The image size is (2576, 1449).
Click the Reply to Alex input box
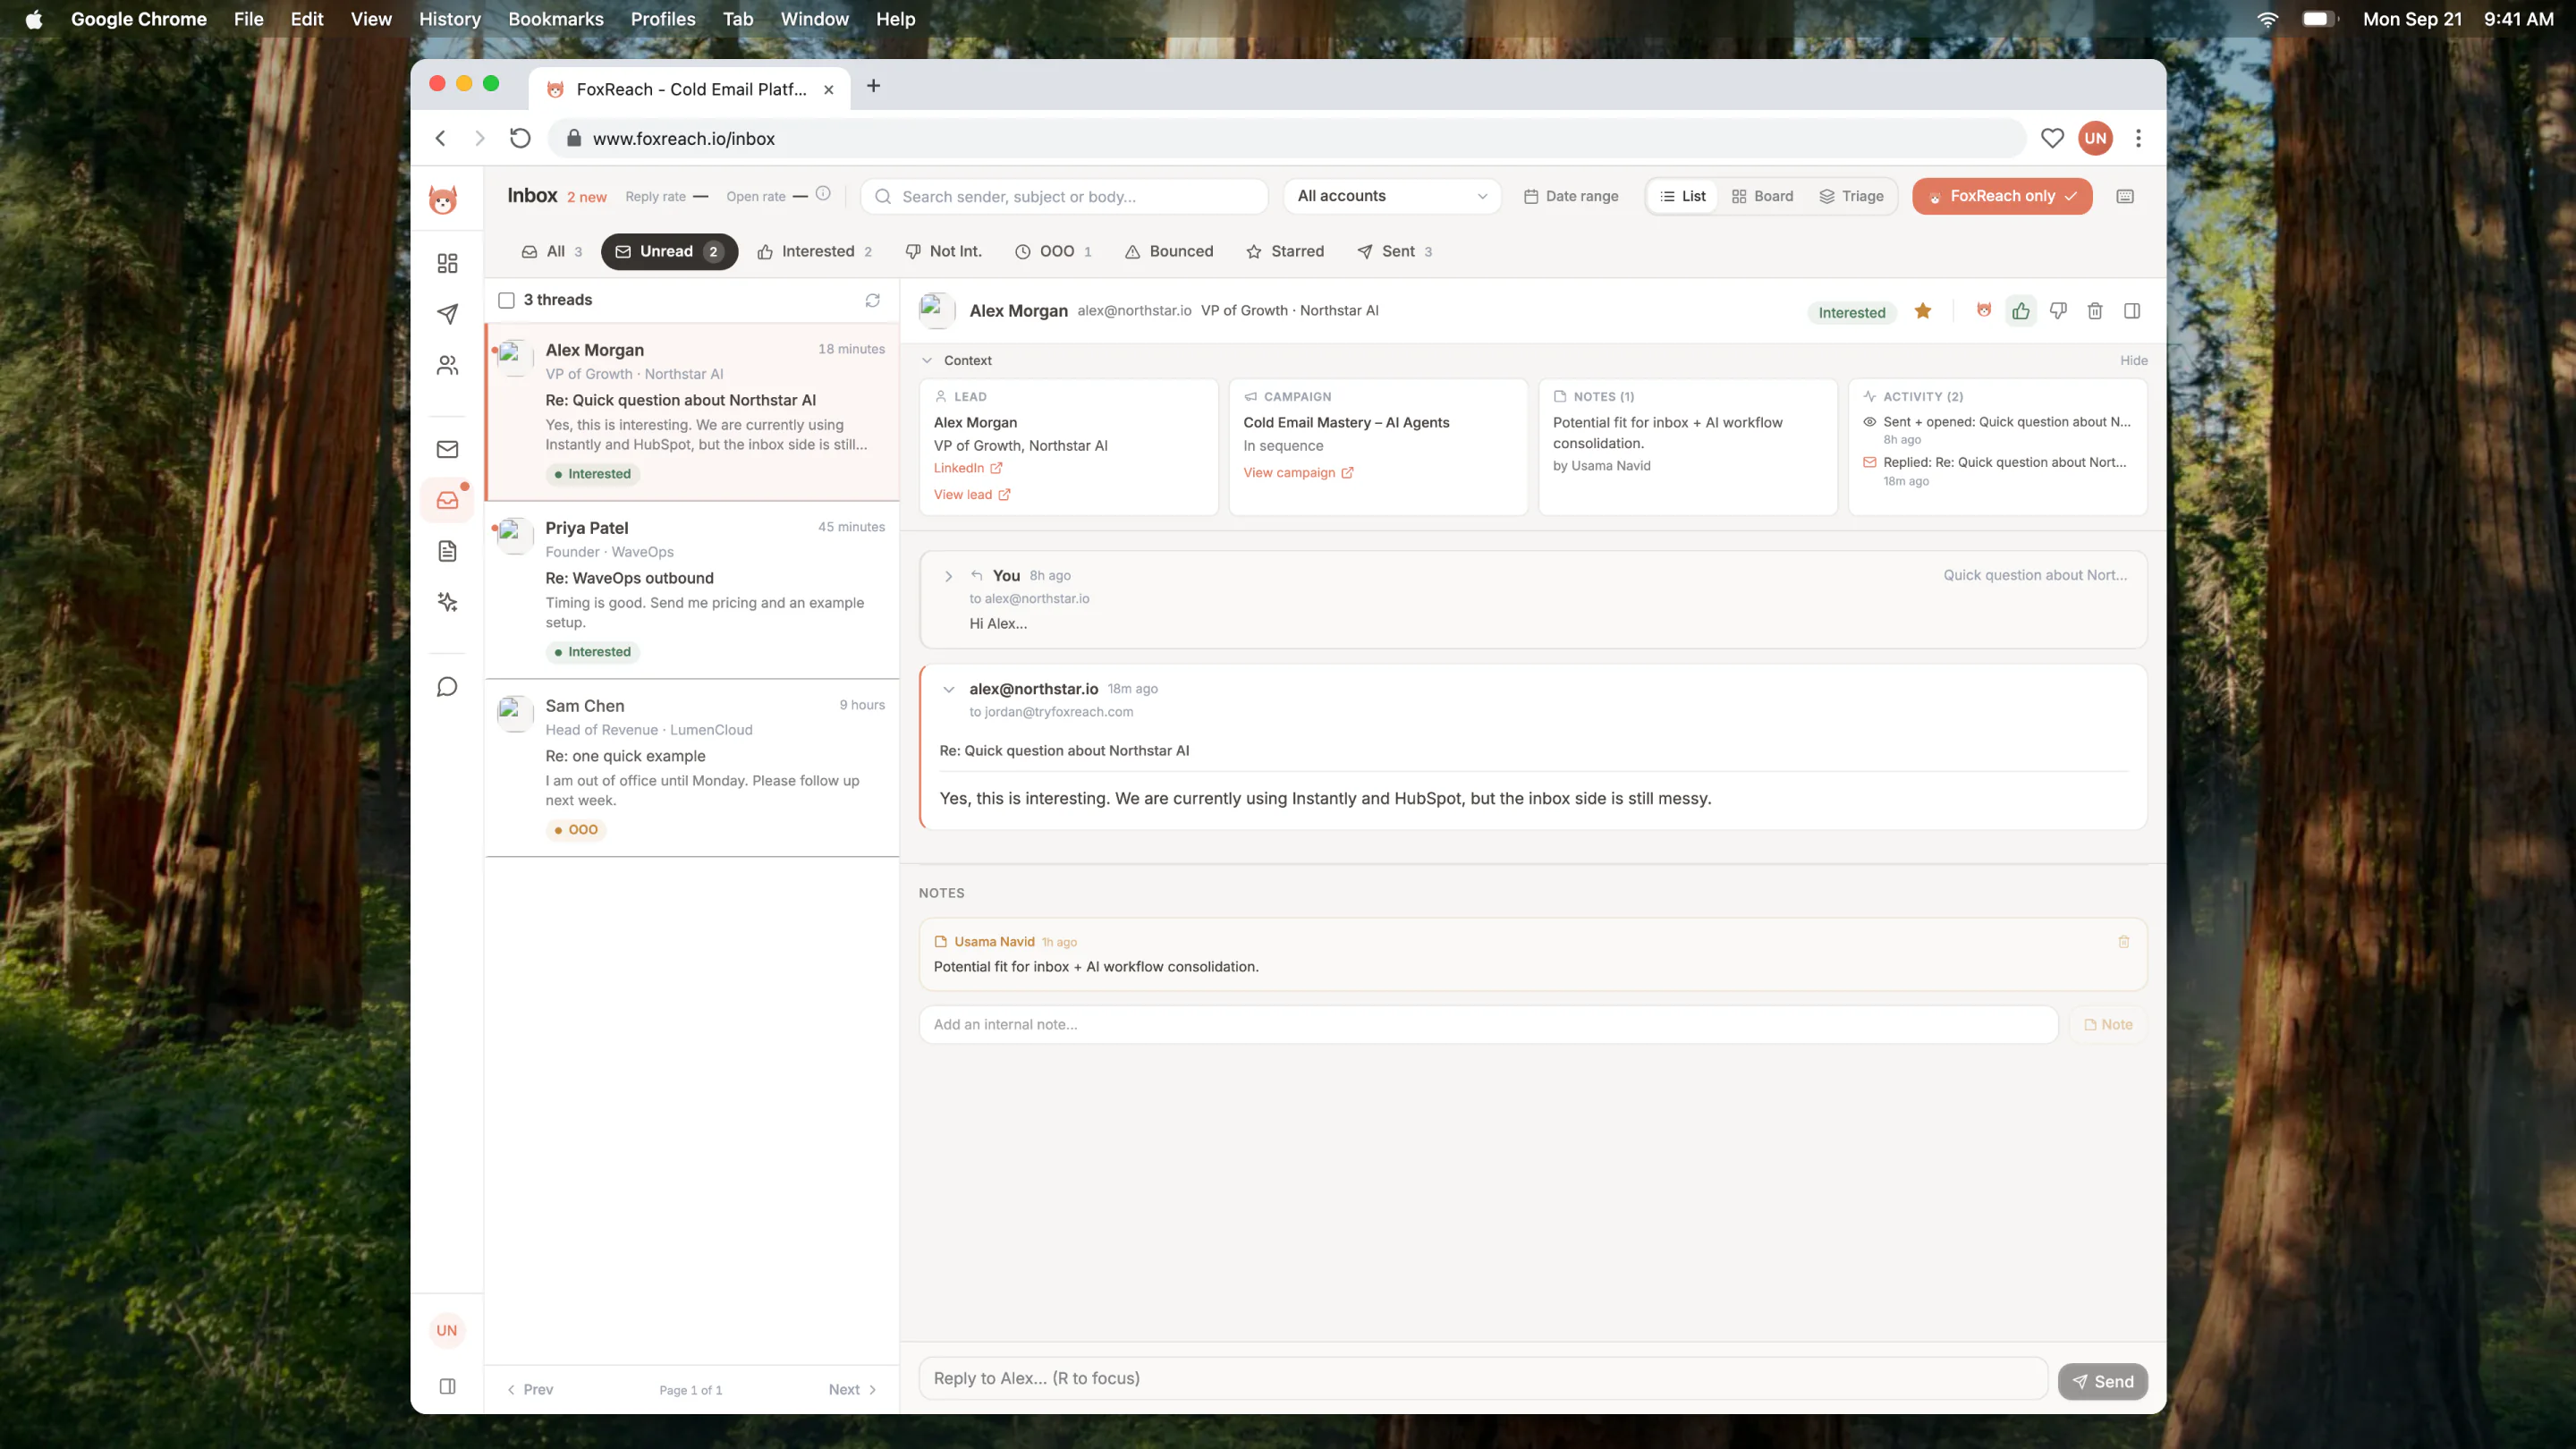coord(1482,1379)
